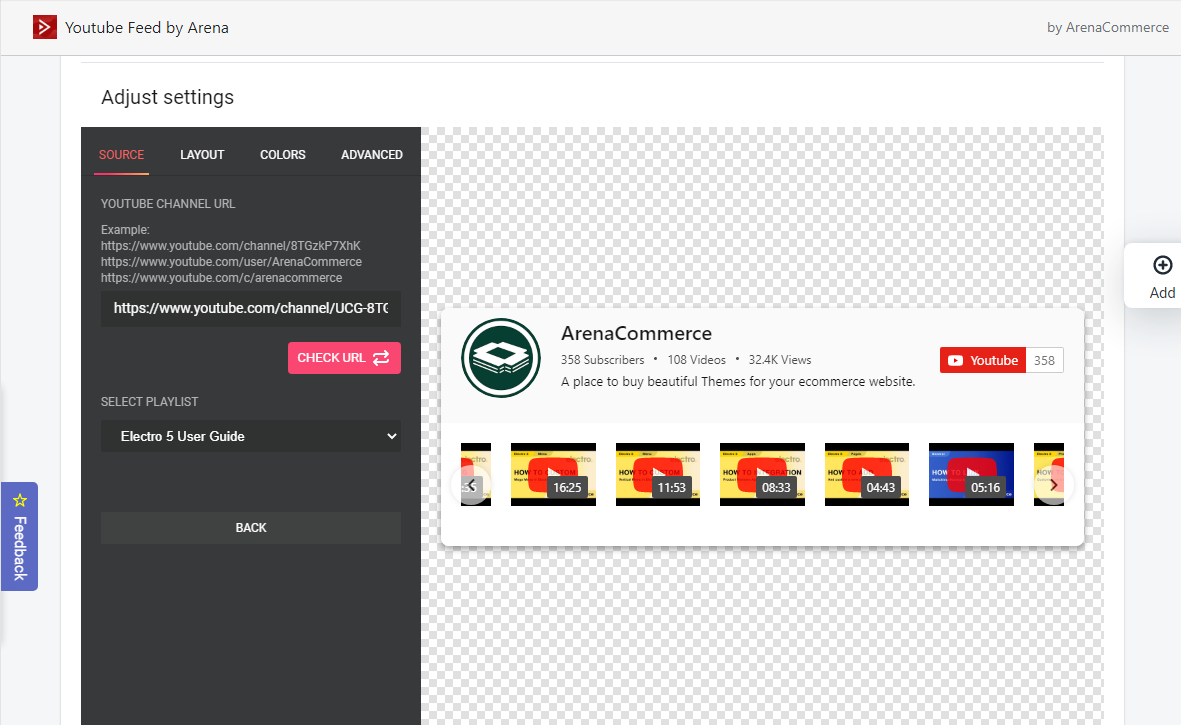Play the video thumbnail with duration 11:53

click(x=658, y=474)
